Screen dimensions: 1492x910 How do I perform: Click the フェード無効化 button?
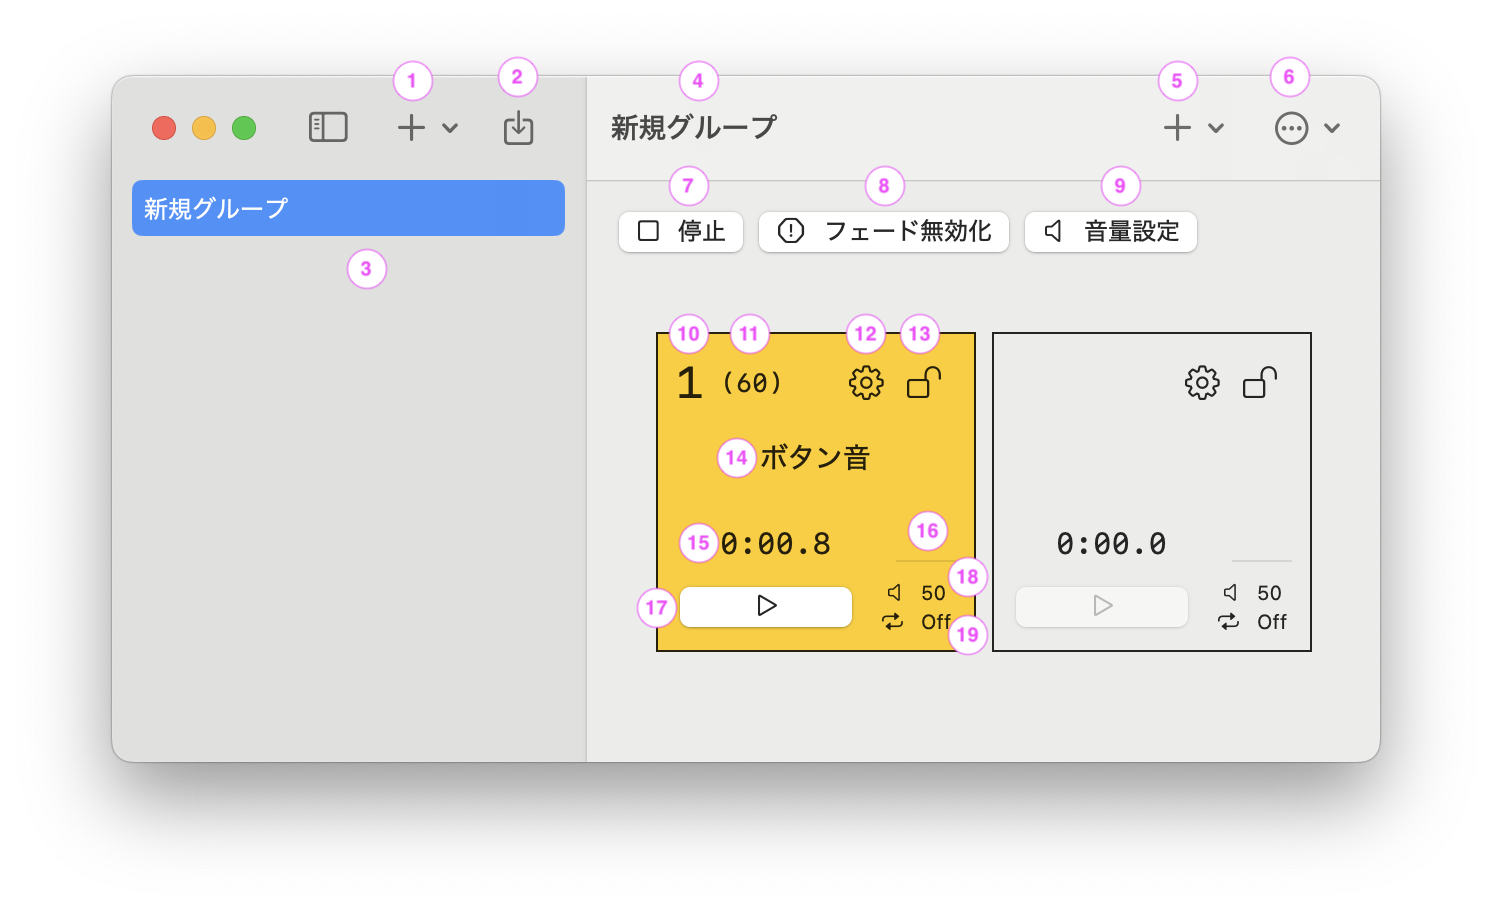pos(884,232)
